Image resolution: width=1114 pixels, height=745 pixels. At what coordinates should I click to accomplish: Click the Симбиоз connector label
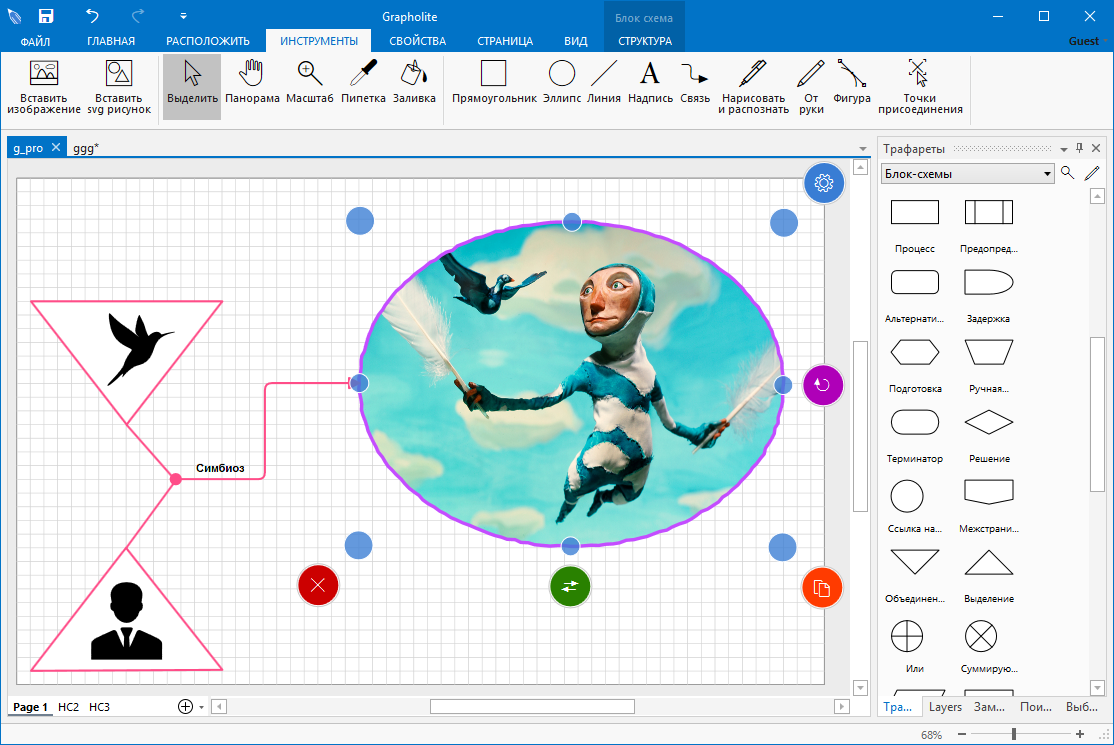tap(220, 468)
